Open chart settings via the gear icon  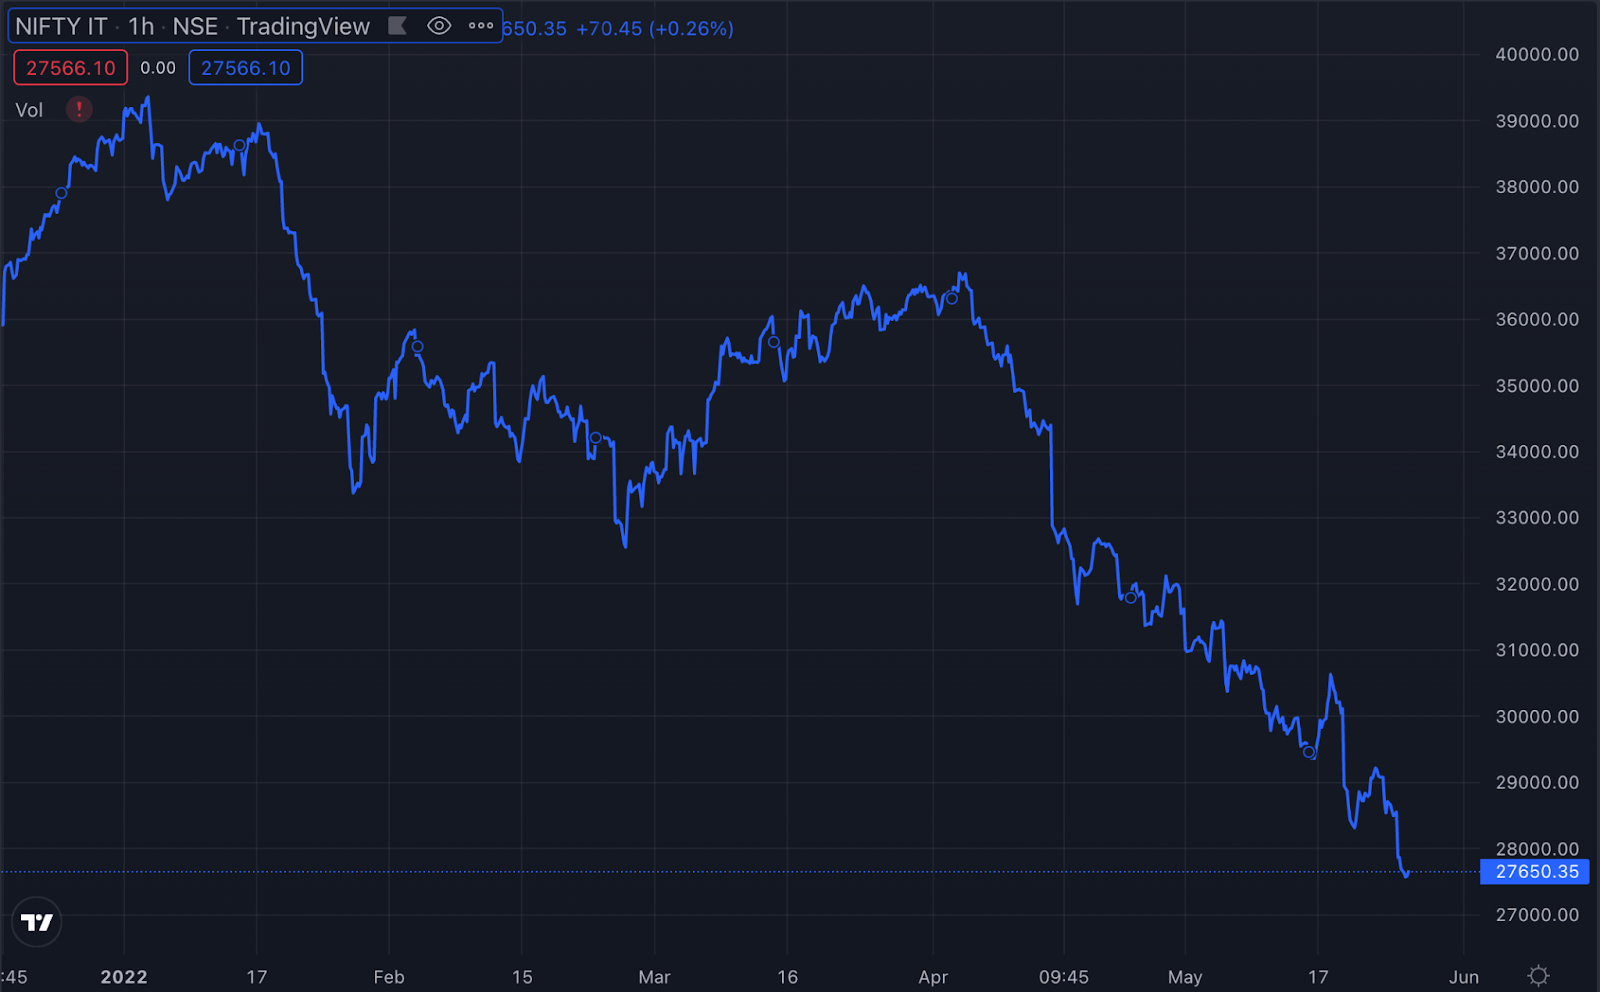pyautogui.click(x=1539, y=976)
